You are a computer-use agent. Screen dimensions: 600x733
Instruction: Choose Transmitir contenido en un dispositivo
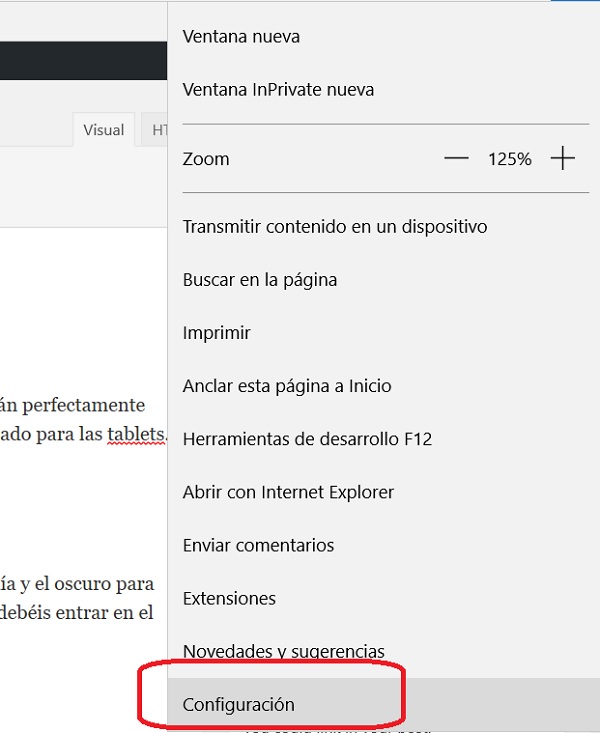coord(335,227)
